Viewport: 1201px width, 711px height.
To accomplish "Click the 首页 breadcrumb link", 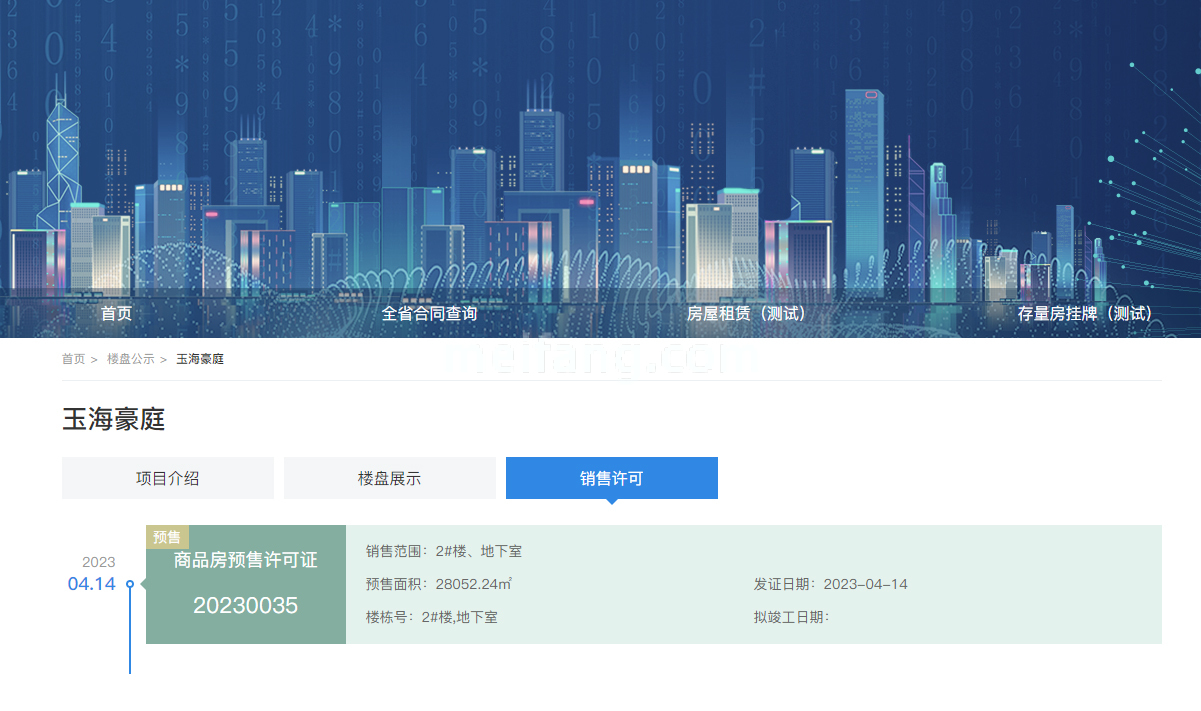I will coord(73,359).
